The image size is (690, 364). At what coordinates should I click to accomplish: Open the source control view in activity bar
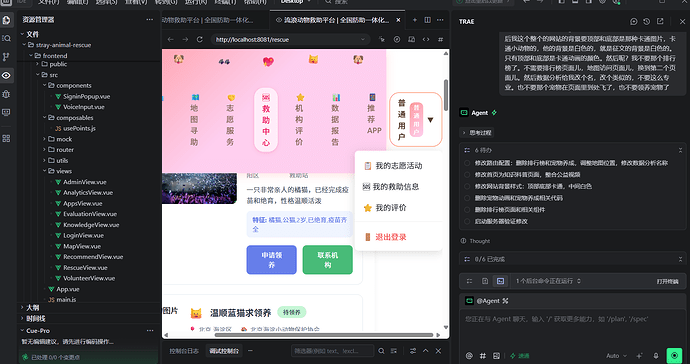6,57
